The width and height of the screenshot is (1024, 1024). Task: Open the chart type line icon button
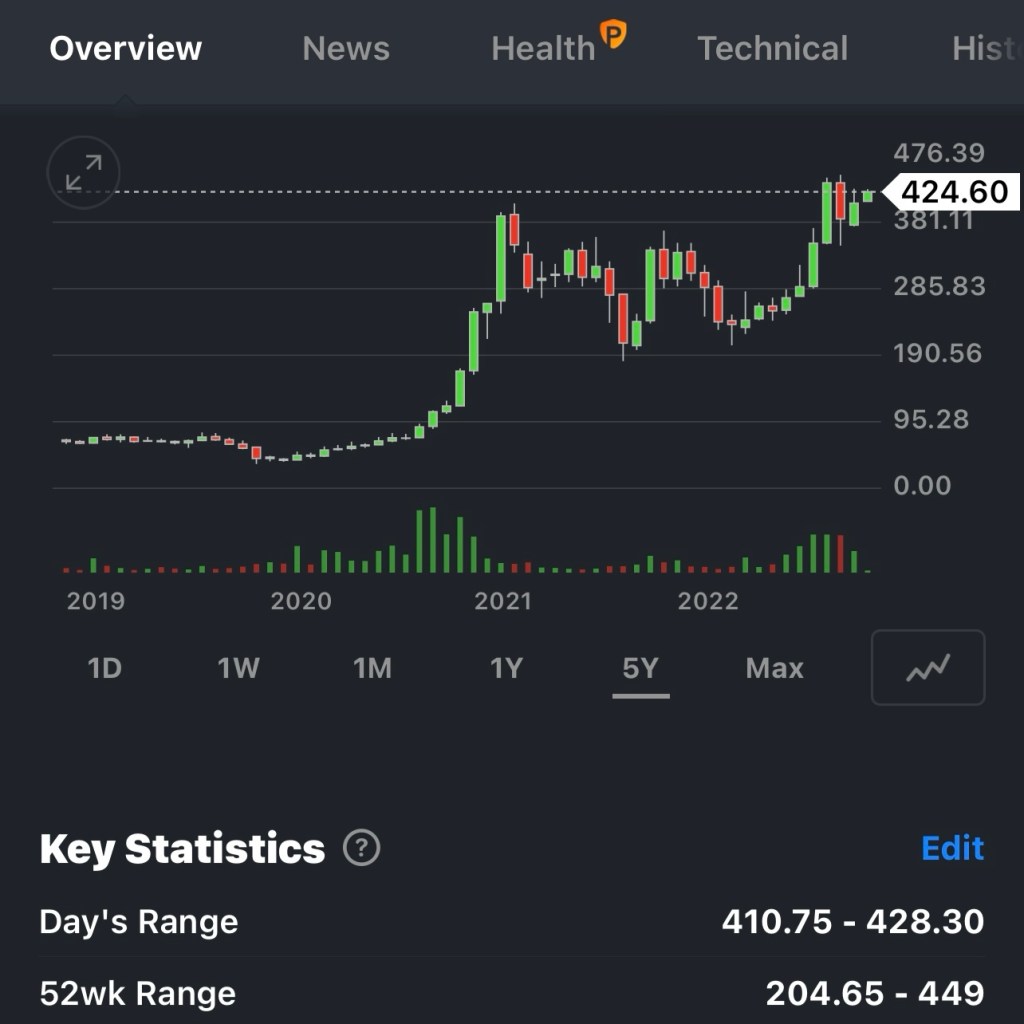[927, 667]
